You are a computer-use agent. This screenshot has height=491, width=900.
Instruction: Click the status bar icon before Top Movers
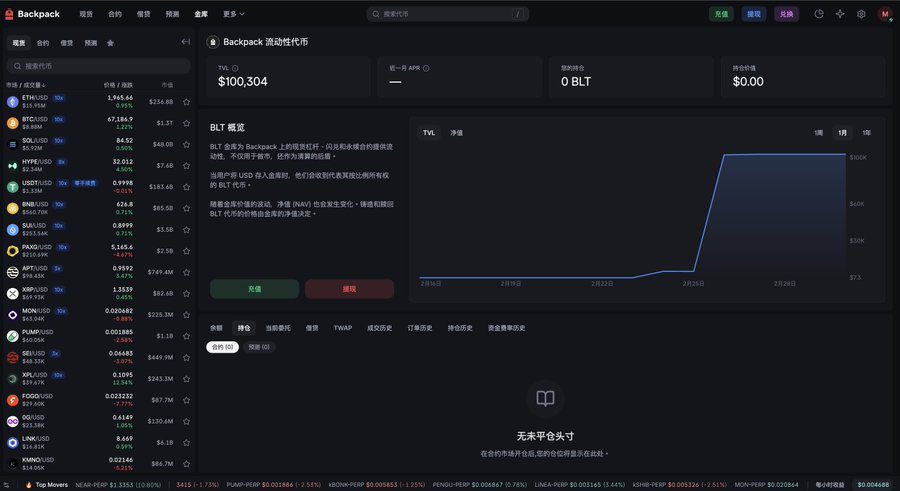pyautogui.click(x=7, y=485)
